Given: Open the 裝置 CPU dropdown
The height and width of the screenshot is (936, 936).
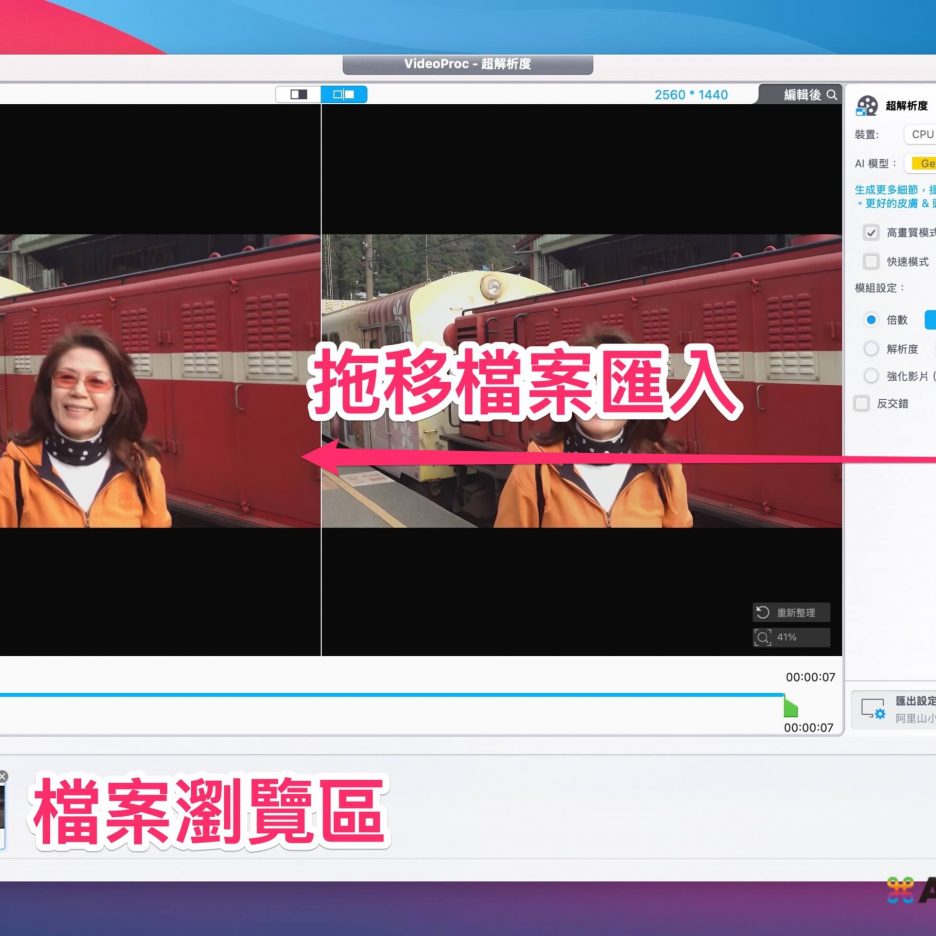Looking at the screenshot, I should [x=920, y=134].
